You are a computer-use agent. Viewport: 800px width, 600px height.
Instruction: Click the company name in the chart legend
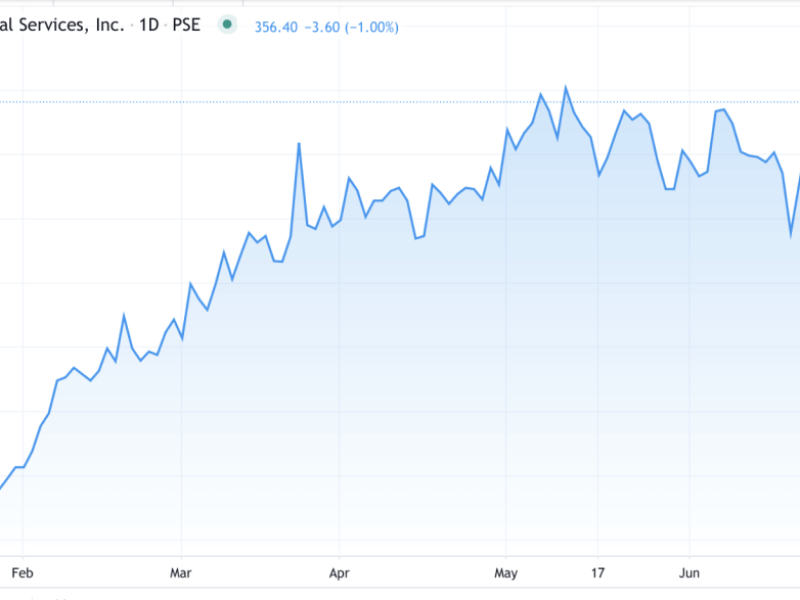tap(60, 26)
